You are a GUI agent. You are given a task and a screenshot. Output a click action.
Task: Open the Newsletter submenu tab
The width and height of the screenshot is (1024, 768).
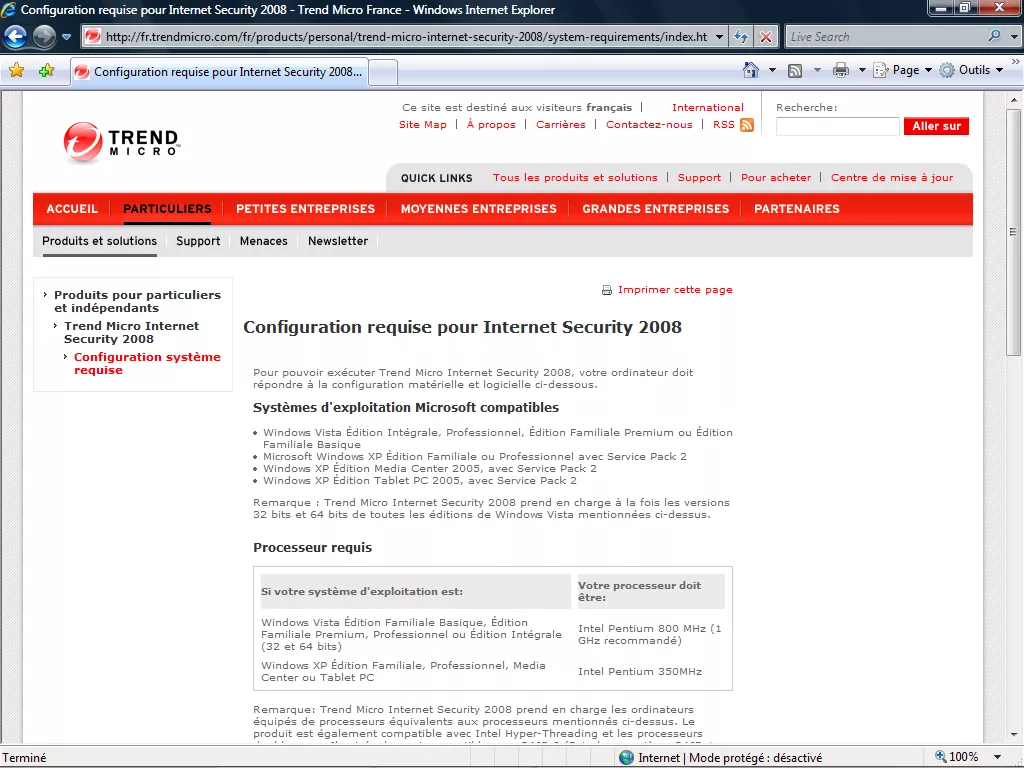338,241
